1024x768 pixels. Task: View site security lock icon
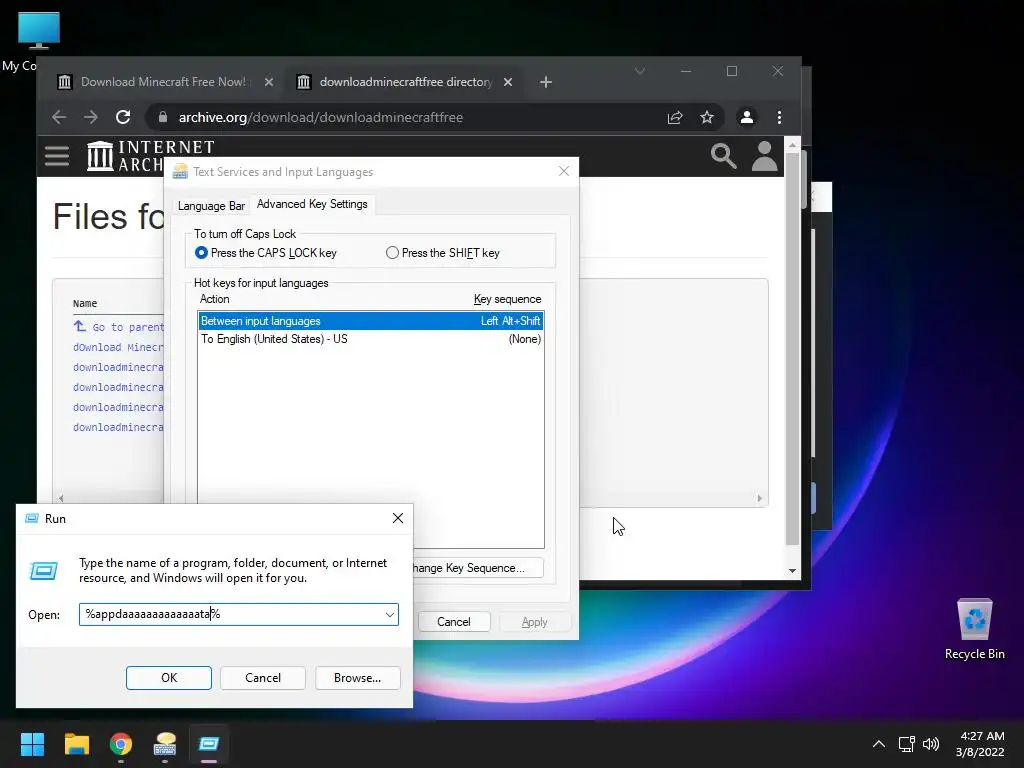[x=163, y=117]
